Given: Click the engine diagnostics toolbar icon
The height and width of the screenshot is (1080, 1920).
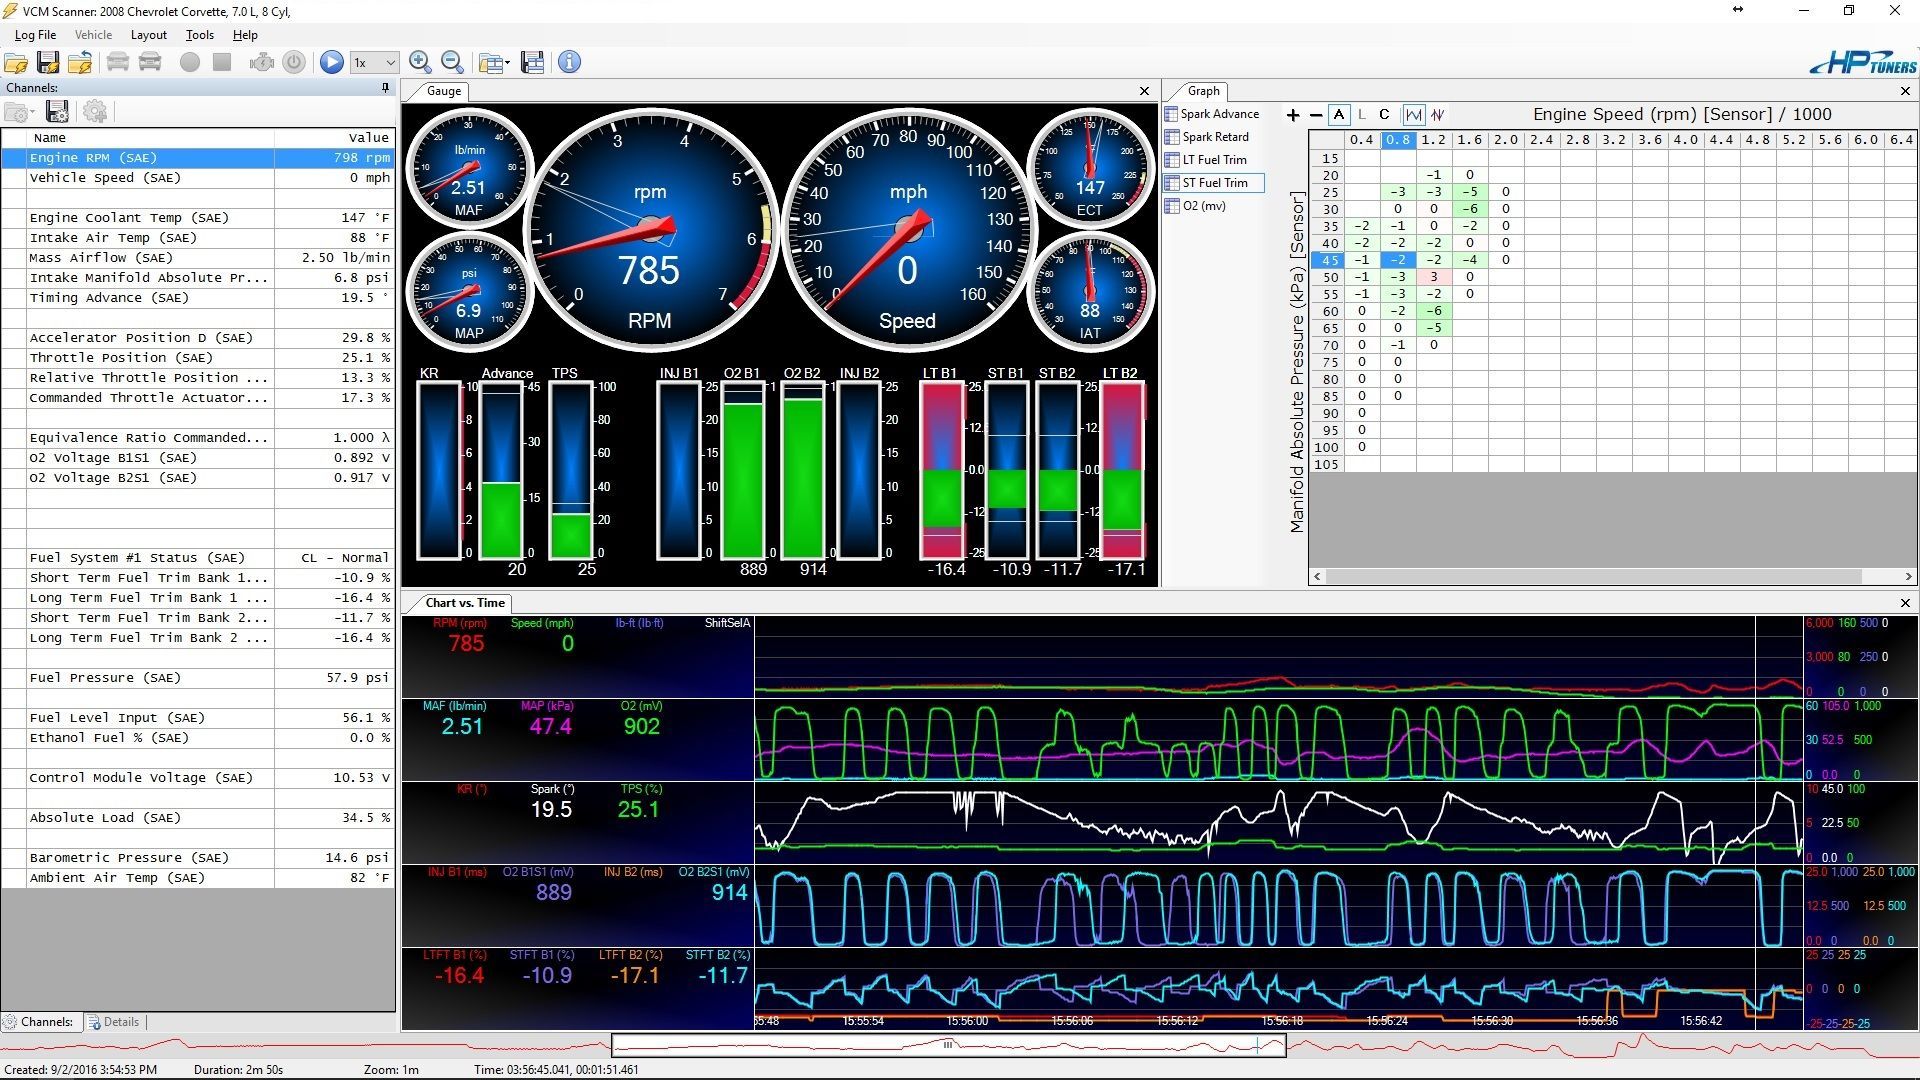Looking at the screenshot, I should pyautogui.click(x=262, y=62).
